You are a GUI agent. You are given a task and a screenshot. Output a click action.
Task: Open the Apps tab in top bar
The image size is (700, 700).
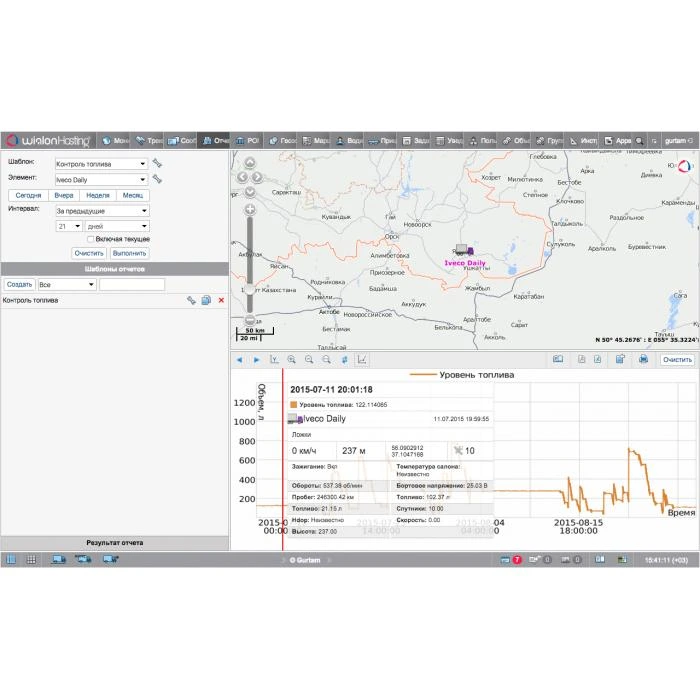tap(618, 141)
